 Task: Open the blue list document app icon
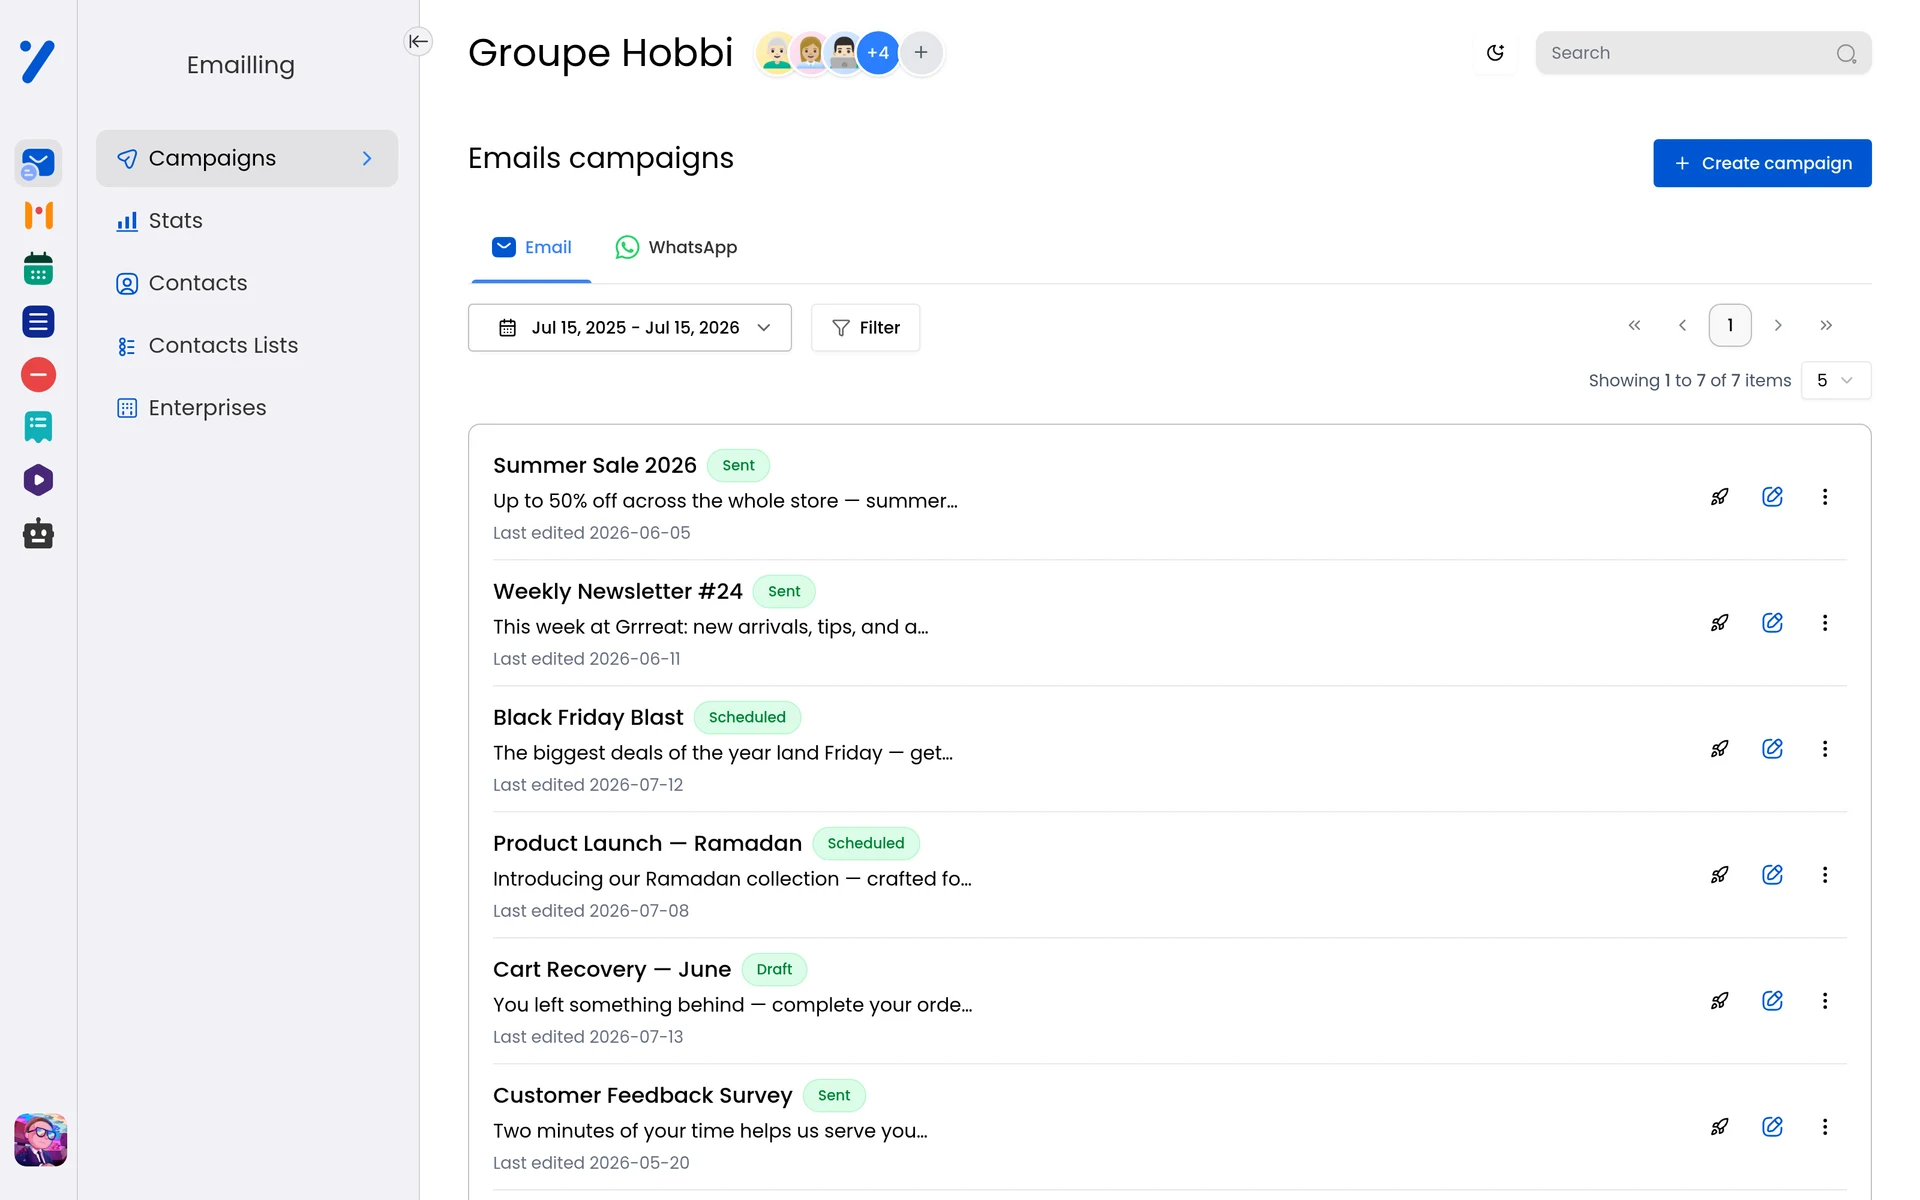click(x=38, y=322)
